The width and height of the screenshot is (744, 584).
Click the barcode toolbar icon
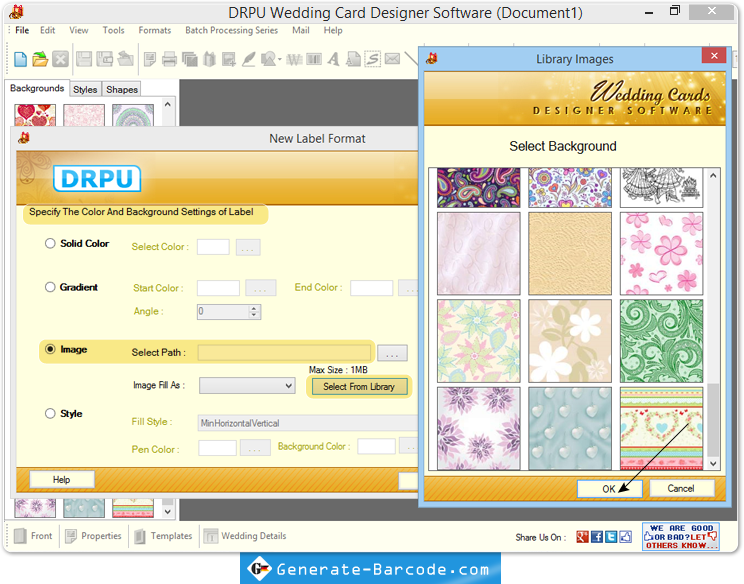coord(314,59)
